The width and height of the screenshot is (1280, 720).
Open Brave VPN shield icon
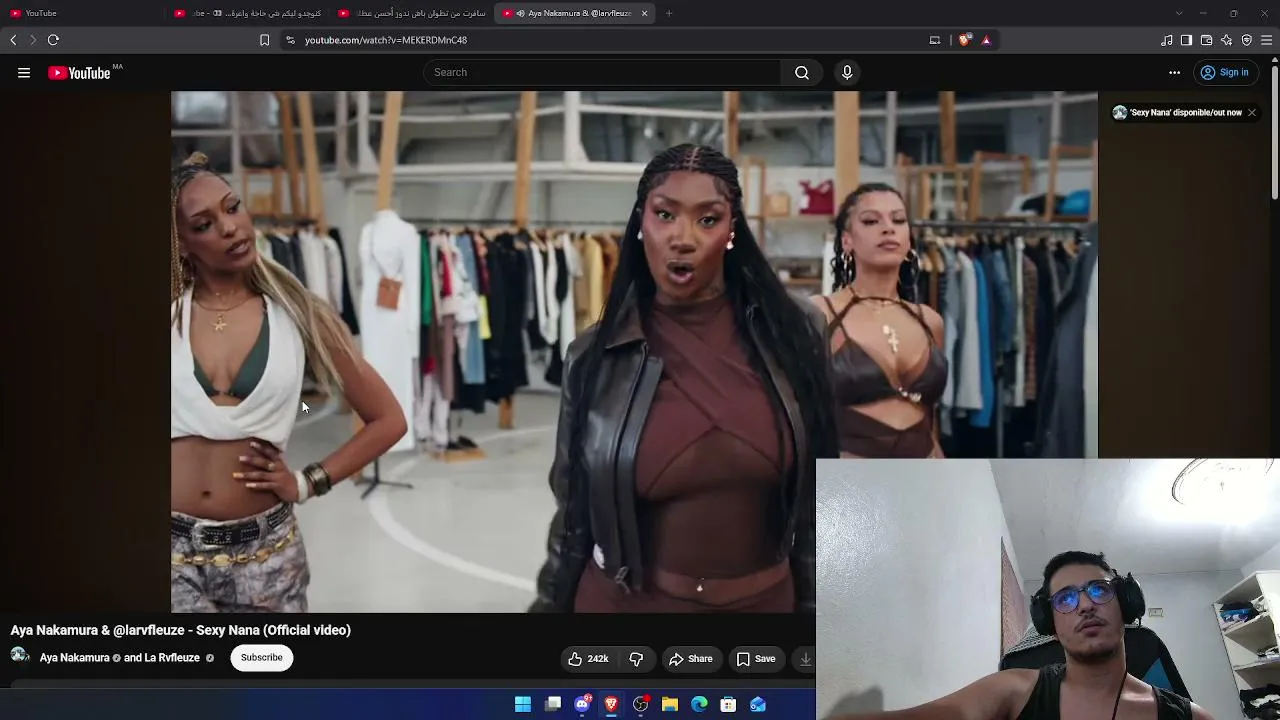[1246, 40]
